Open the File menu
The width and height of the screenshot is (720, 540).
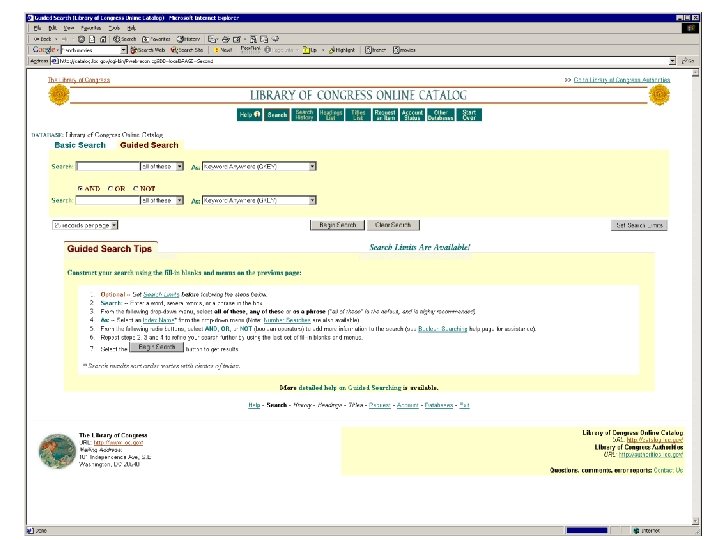pos(38,28)
